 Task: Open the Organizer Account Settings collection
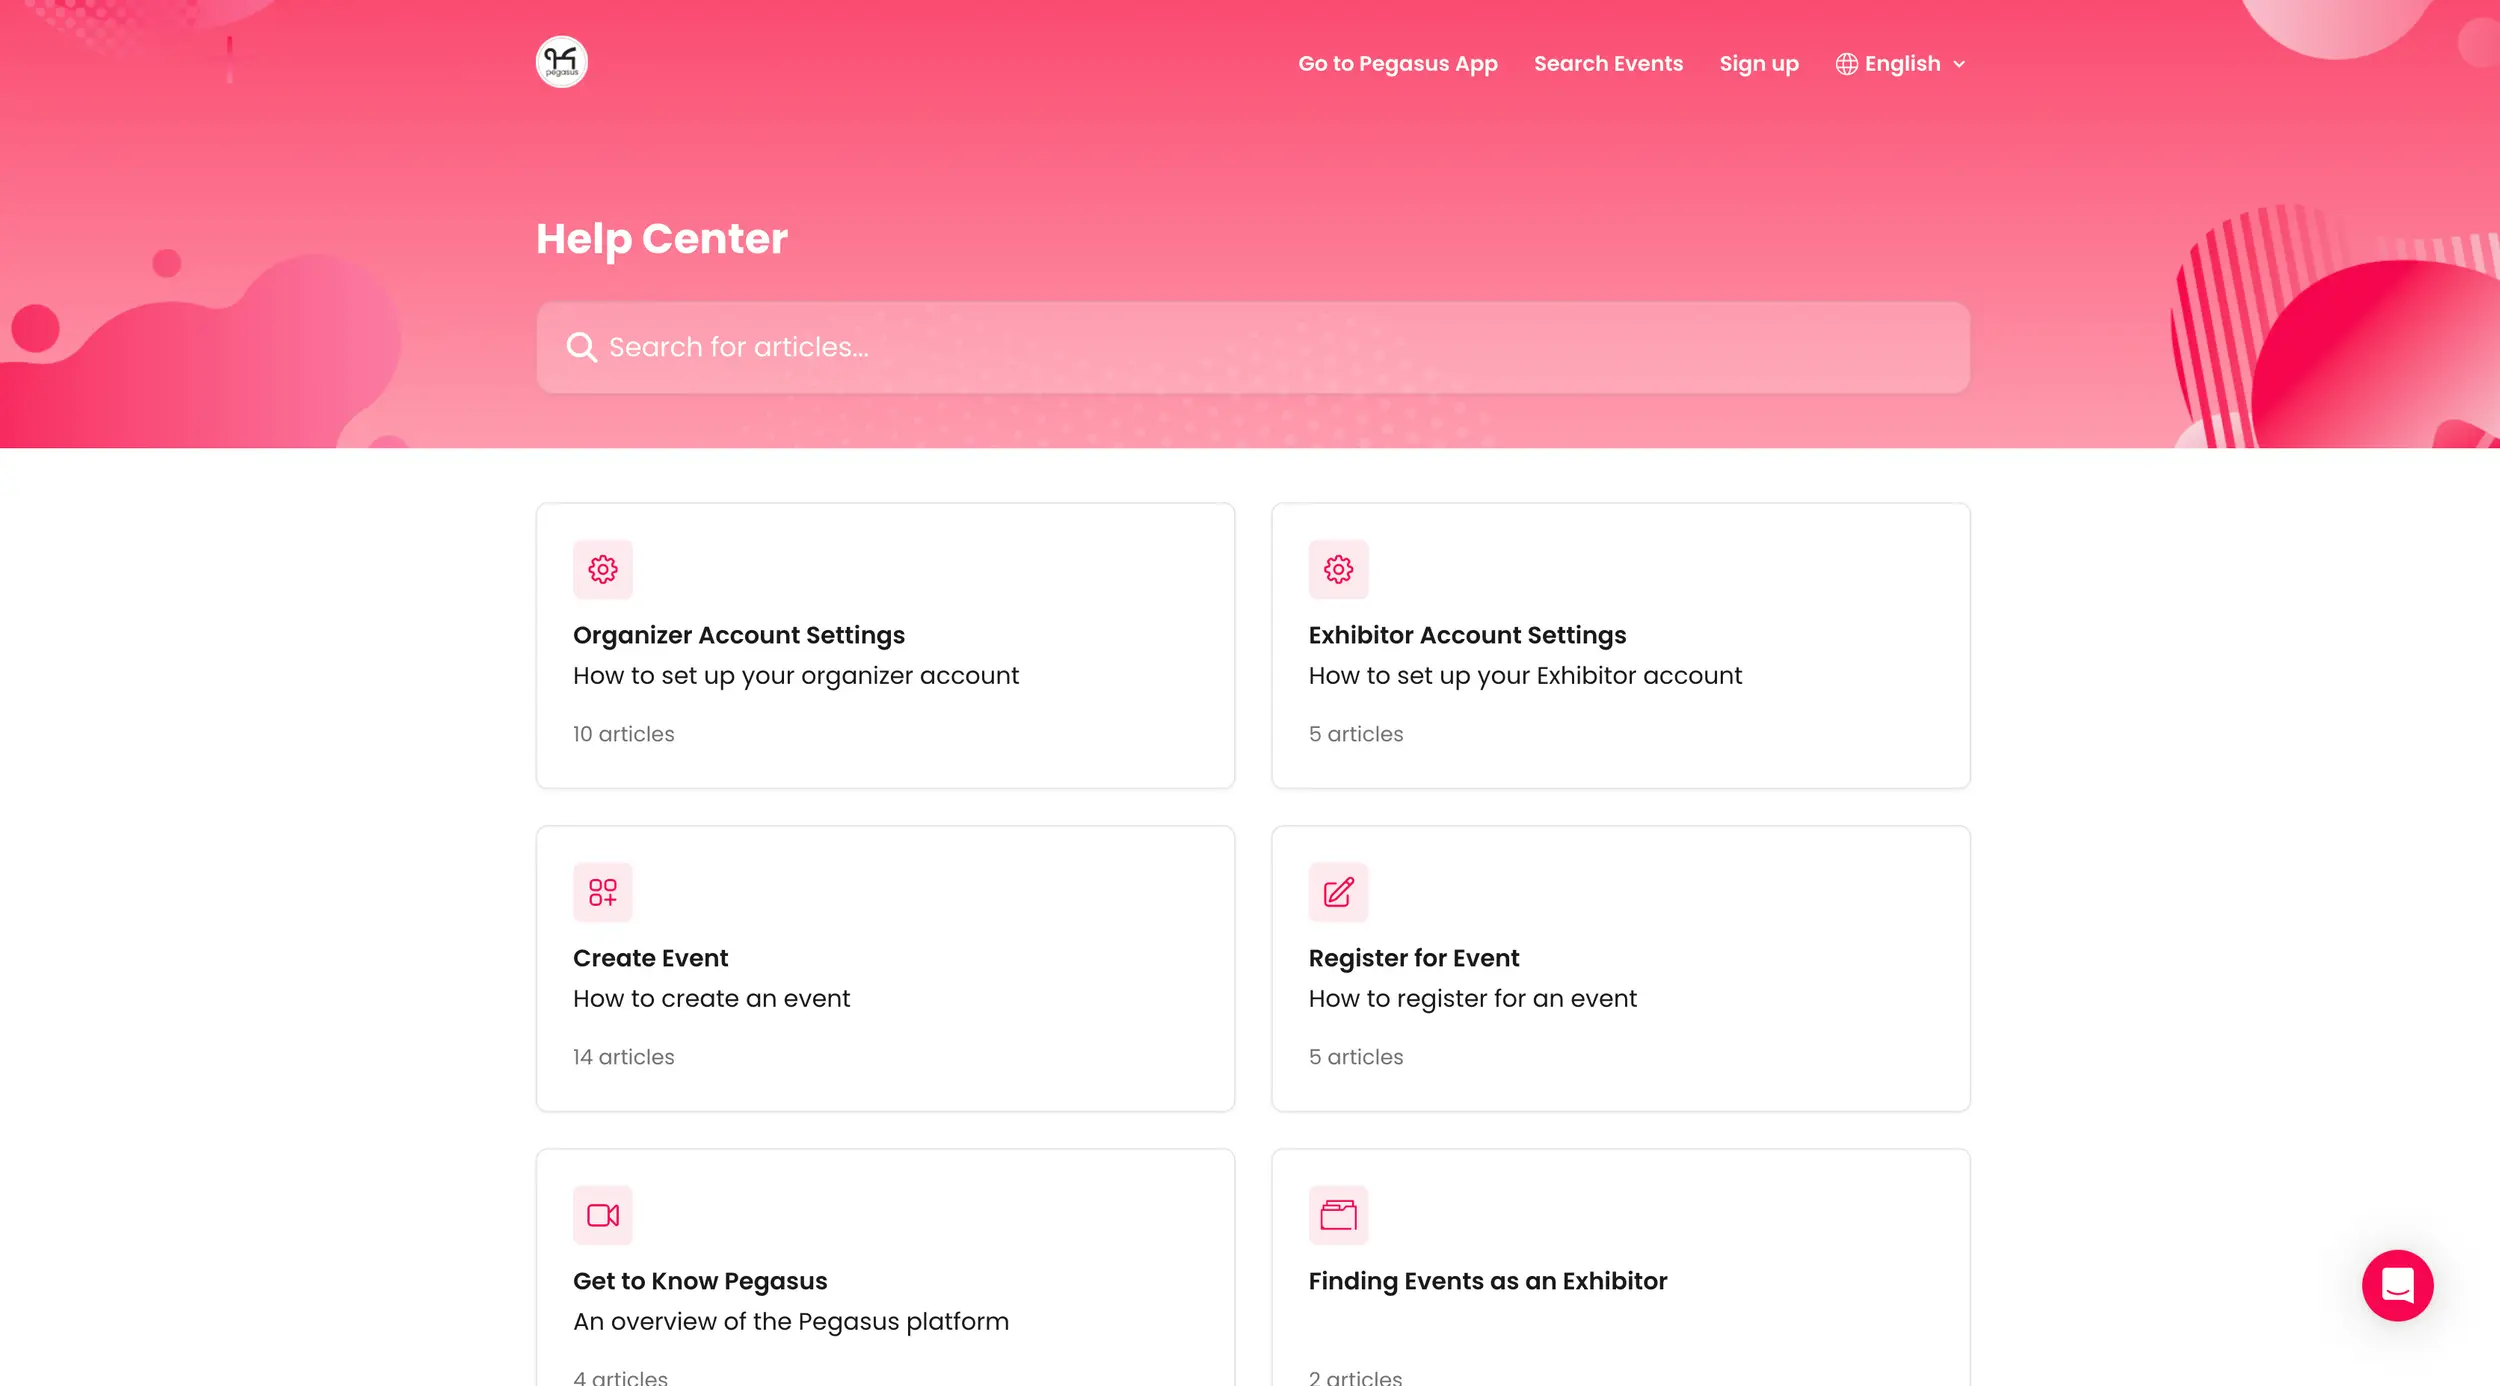(738, 635)
